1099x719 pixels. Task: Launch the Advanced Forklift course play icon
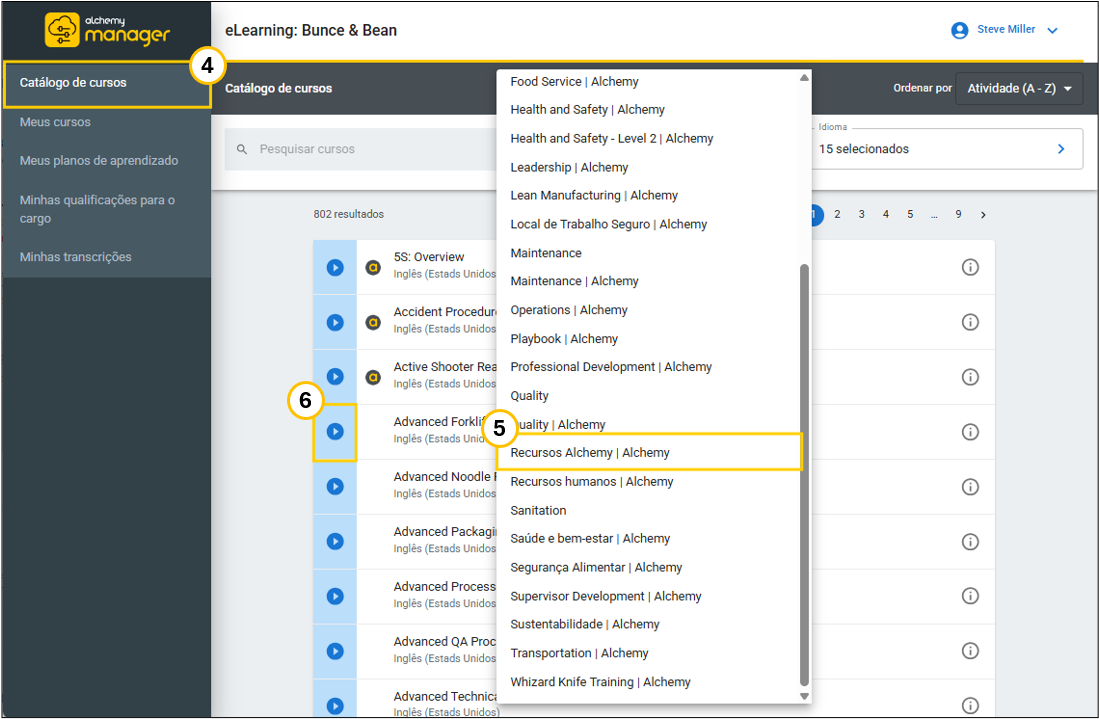pos(335,432)
